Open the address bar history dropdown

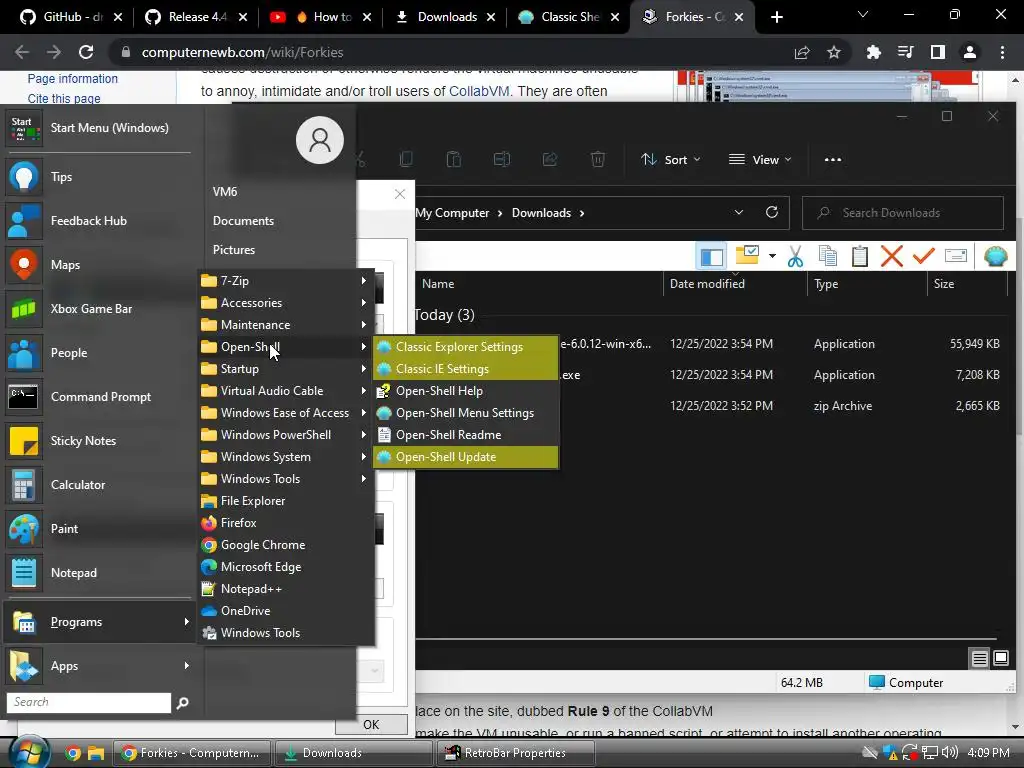point(739,212)
